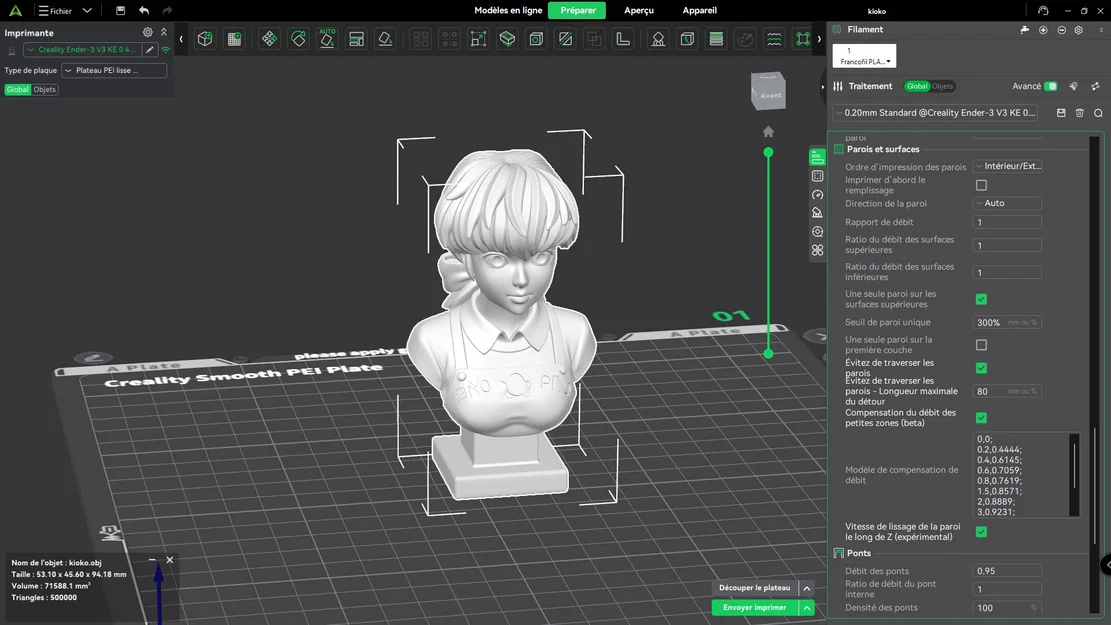Click the pencil icon to edit printer preset
1111x625 pixels.
coord(150,50)
